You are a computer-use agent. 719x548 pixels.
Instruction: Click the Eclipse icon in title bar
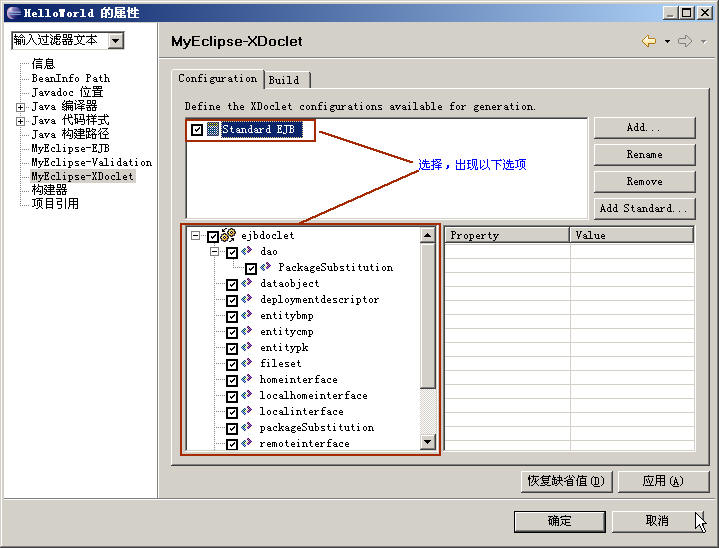(13, 12)
